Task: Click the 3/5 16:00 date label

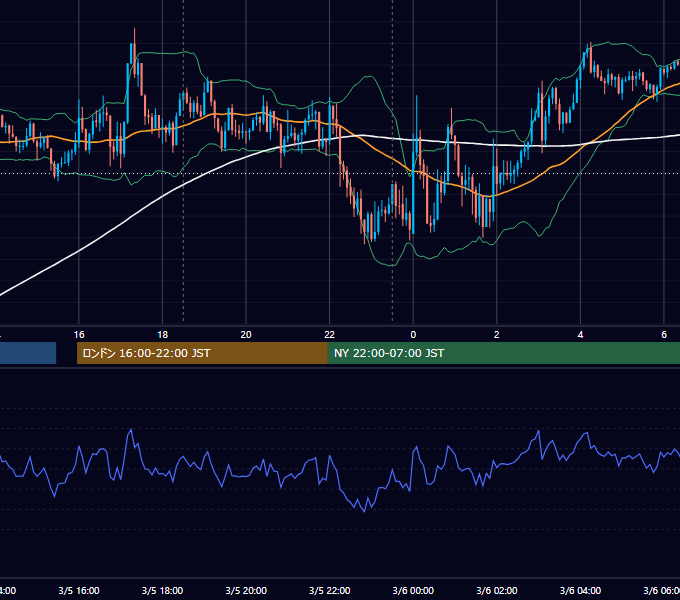Action: click(x=79, y=590)
